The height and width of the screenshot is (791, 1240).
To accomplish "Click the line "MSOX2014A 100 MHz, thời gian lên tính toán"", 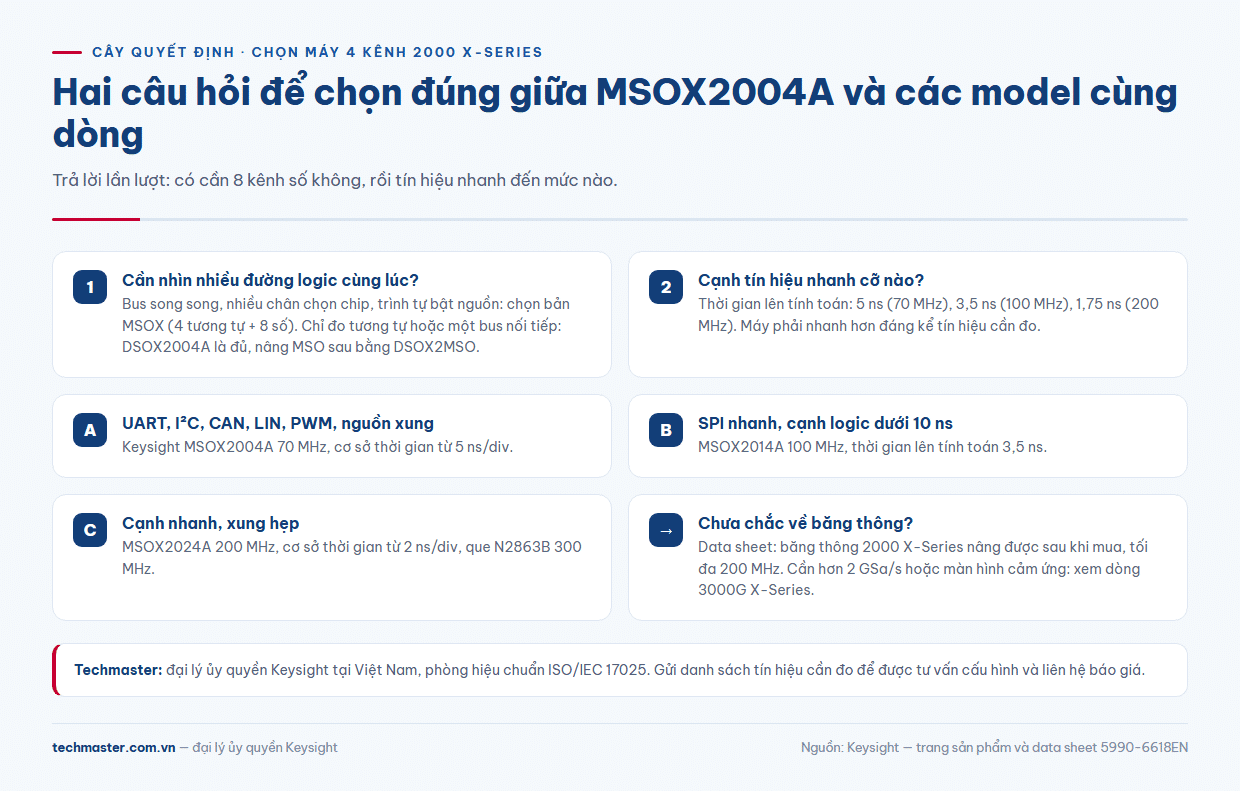I will [x=872, y=447].
